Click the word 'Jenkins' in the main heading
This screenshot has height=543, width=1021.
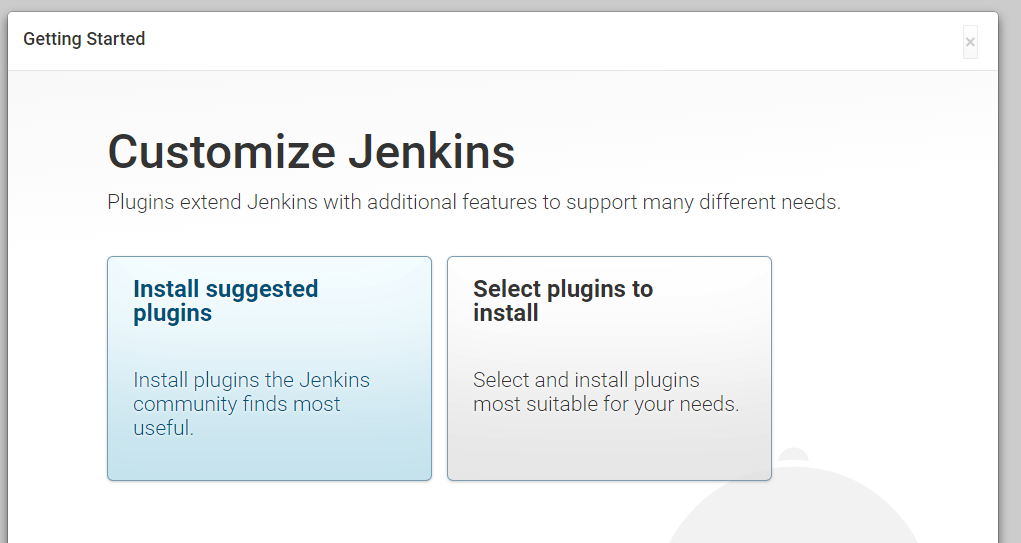(431, 152)
